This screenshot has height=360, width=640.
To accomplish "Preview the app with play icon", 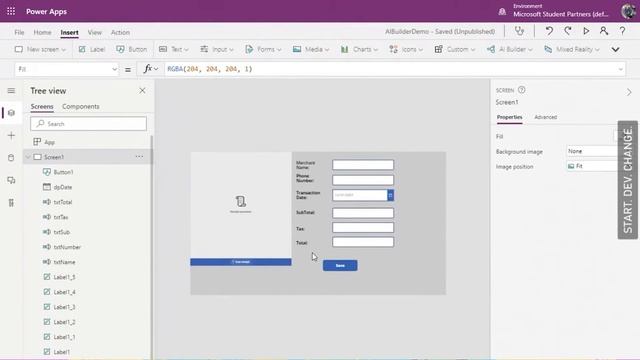I will pyautogui.click(x=586, y=31).
